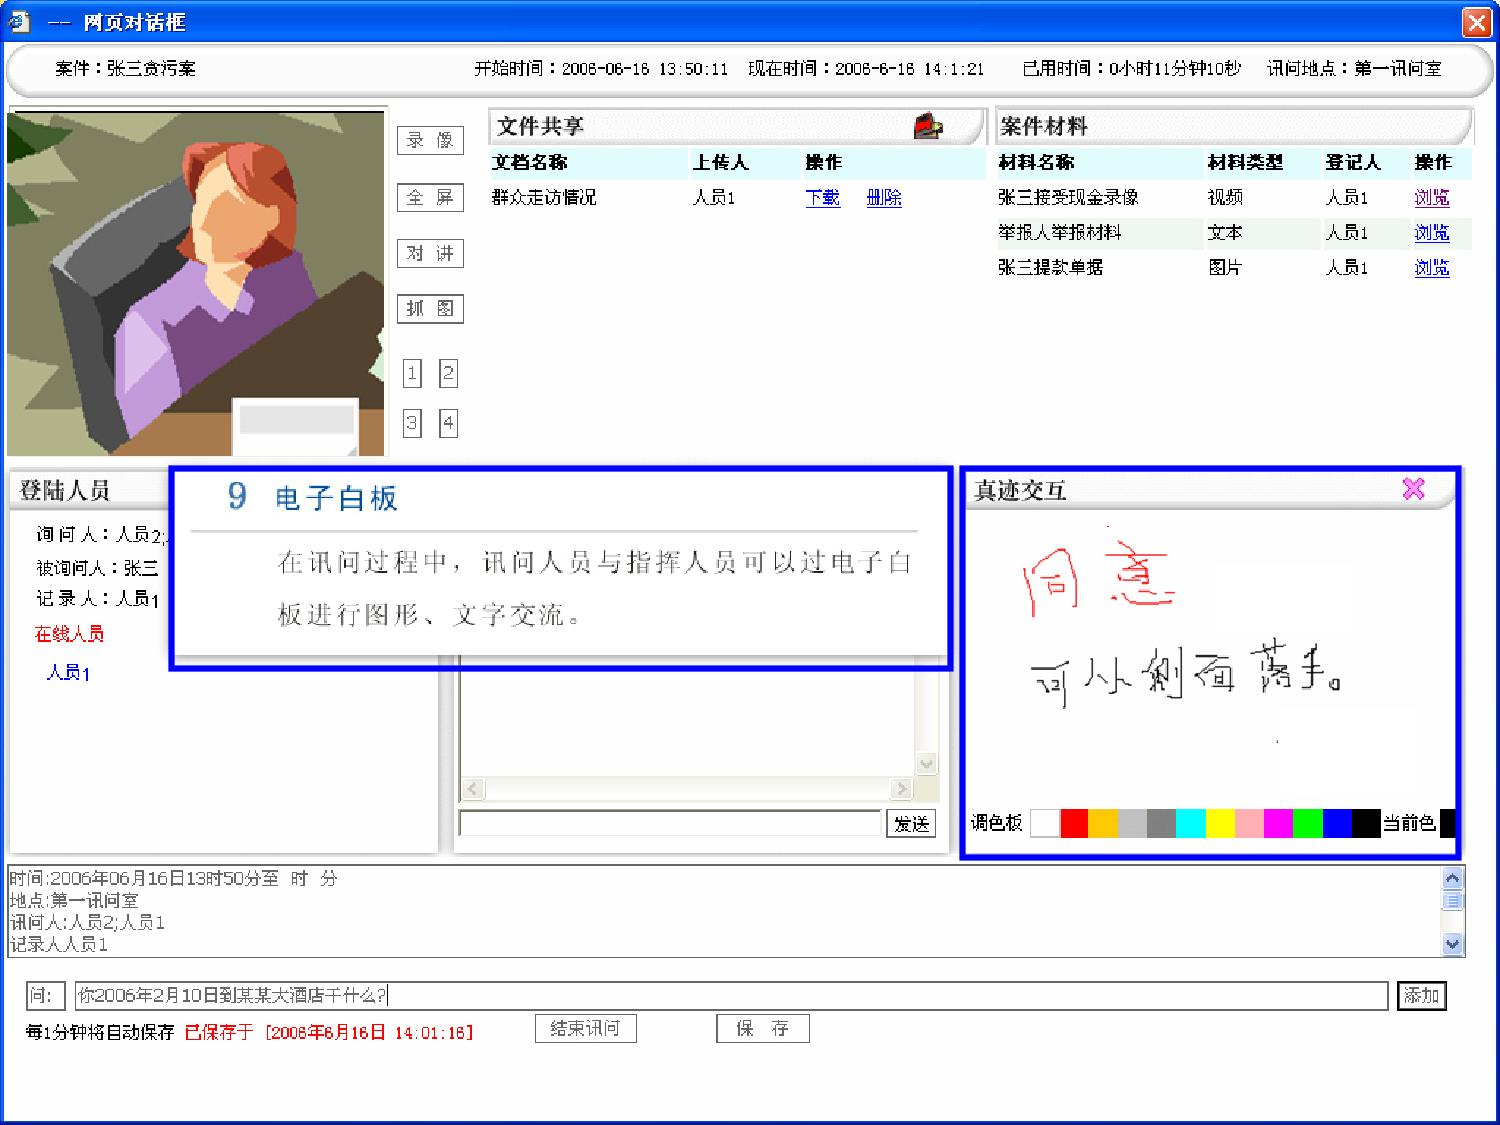
Task: Delete the 群众走访情况 document
Action: click(x=884, y=197)
